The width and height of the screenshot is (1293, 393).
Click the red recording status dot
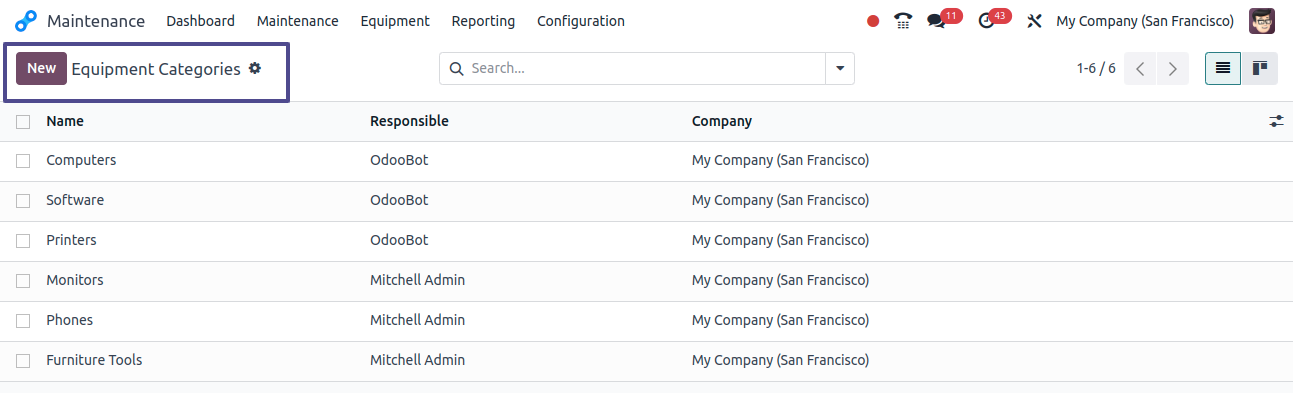click(873, 21)
